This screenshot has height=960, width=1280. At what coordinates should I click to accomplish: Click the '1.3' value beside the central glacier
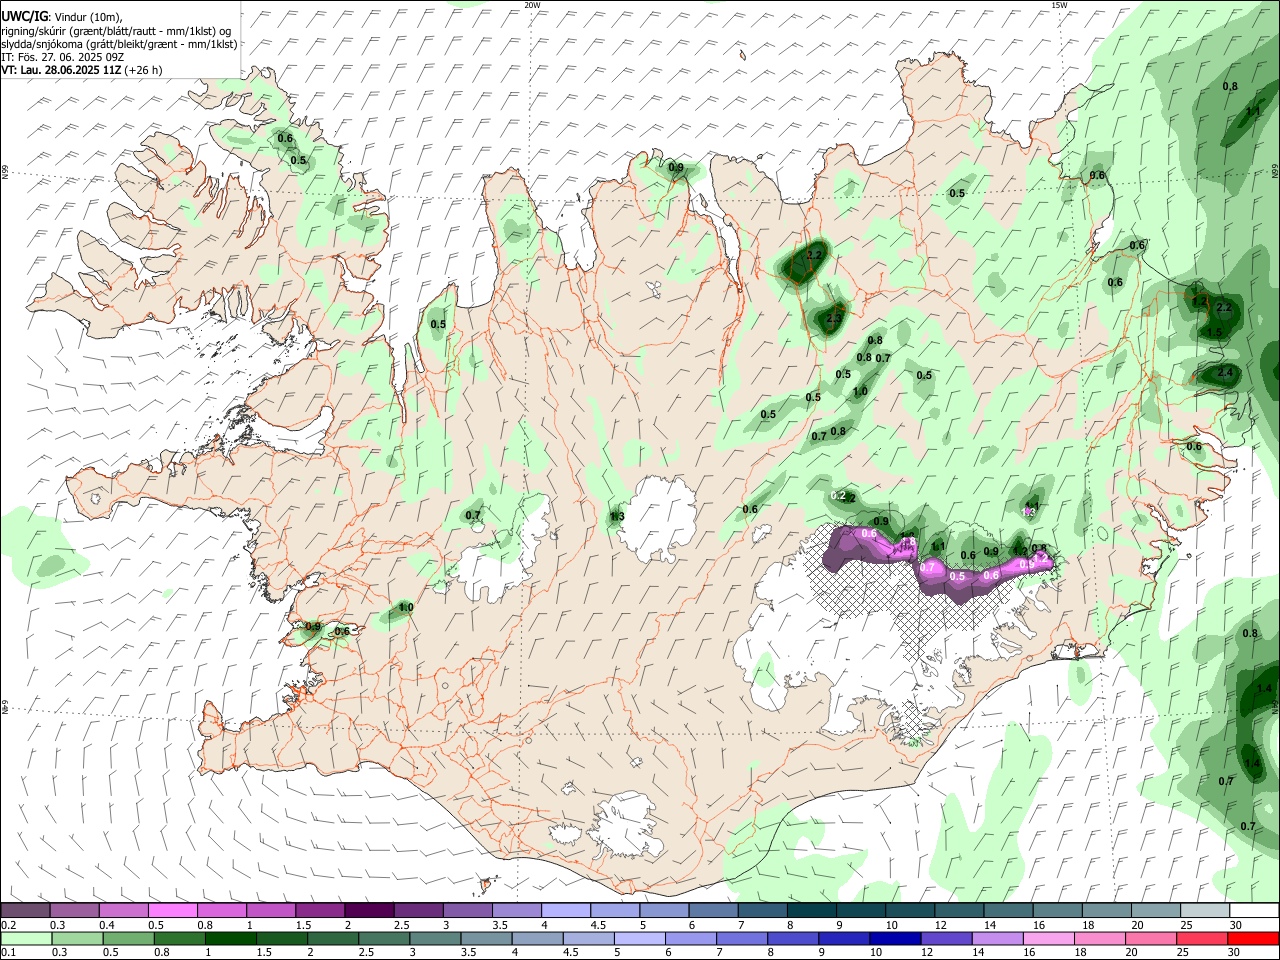tap(617, 516)
